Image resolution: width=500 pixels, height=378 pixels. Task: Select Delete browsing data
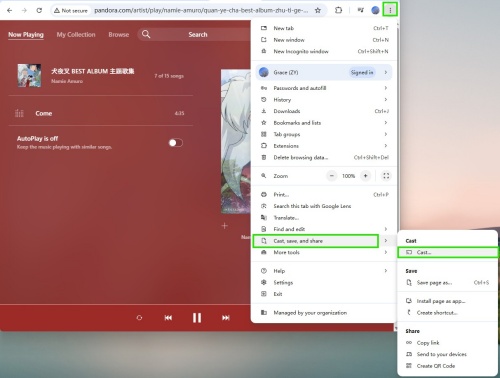(324, 157)
